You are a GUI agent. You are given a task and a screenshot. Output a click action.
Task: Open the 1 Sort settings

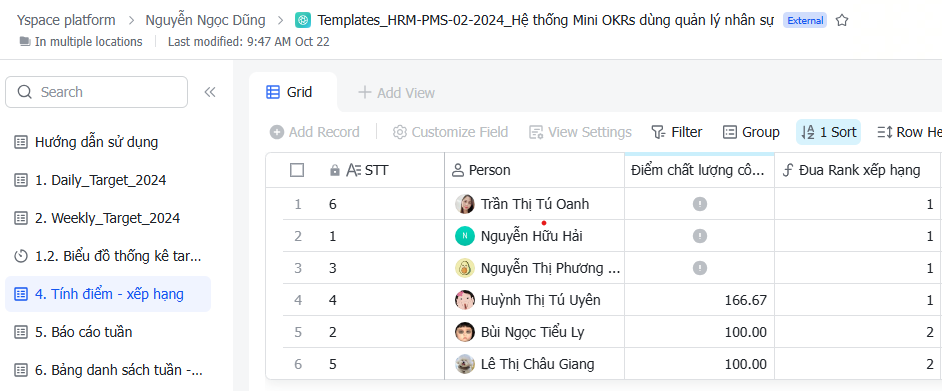pos(828,132)
